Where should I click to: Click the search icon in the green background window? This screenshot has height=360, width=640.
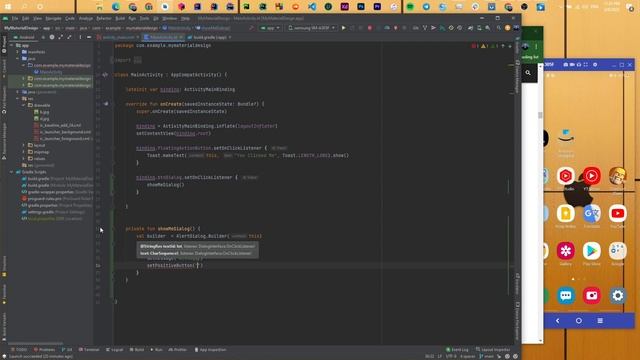(528, 73)
